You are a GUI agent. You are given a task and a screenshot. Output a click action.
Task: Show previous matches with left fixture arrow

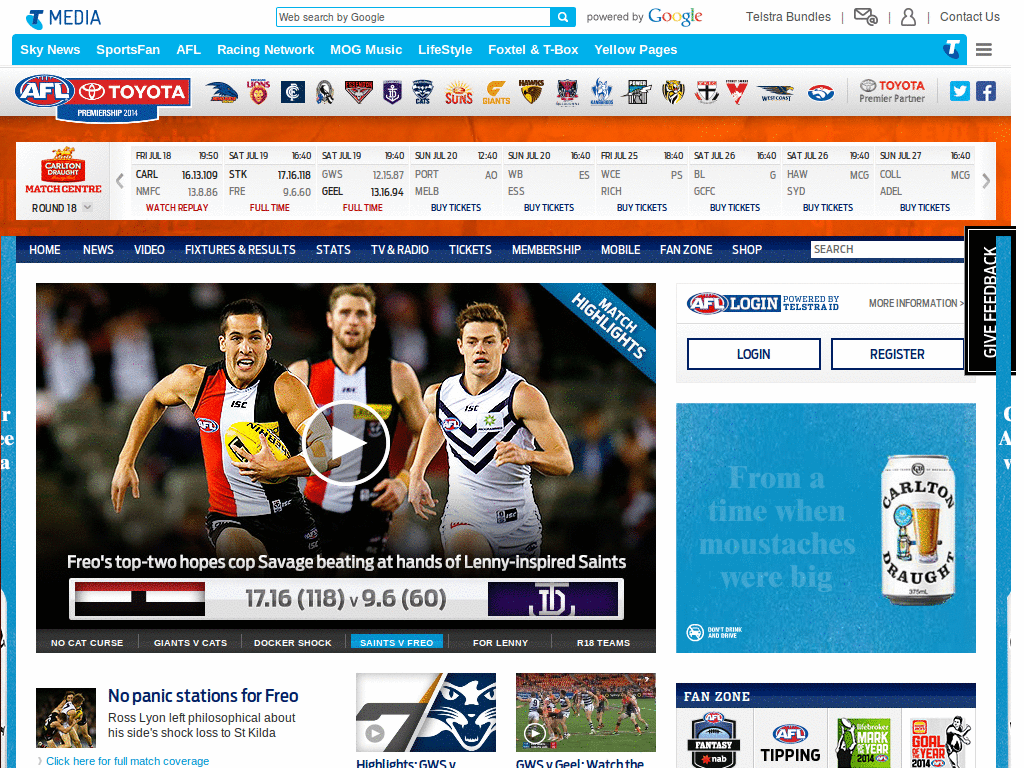pyautogui.click(x=120, y=181)
